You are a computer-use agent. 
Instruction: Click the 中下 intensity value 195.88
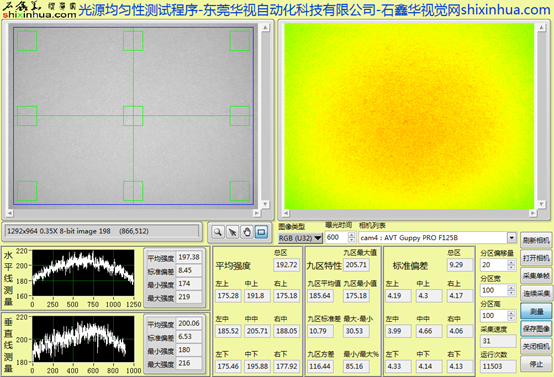257,366
